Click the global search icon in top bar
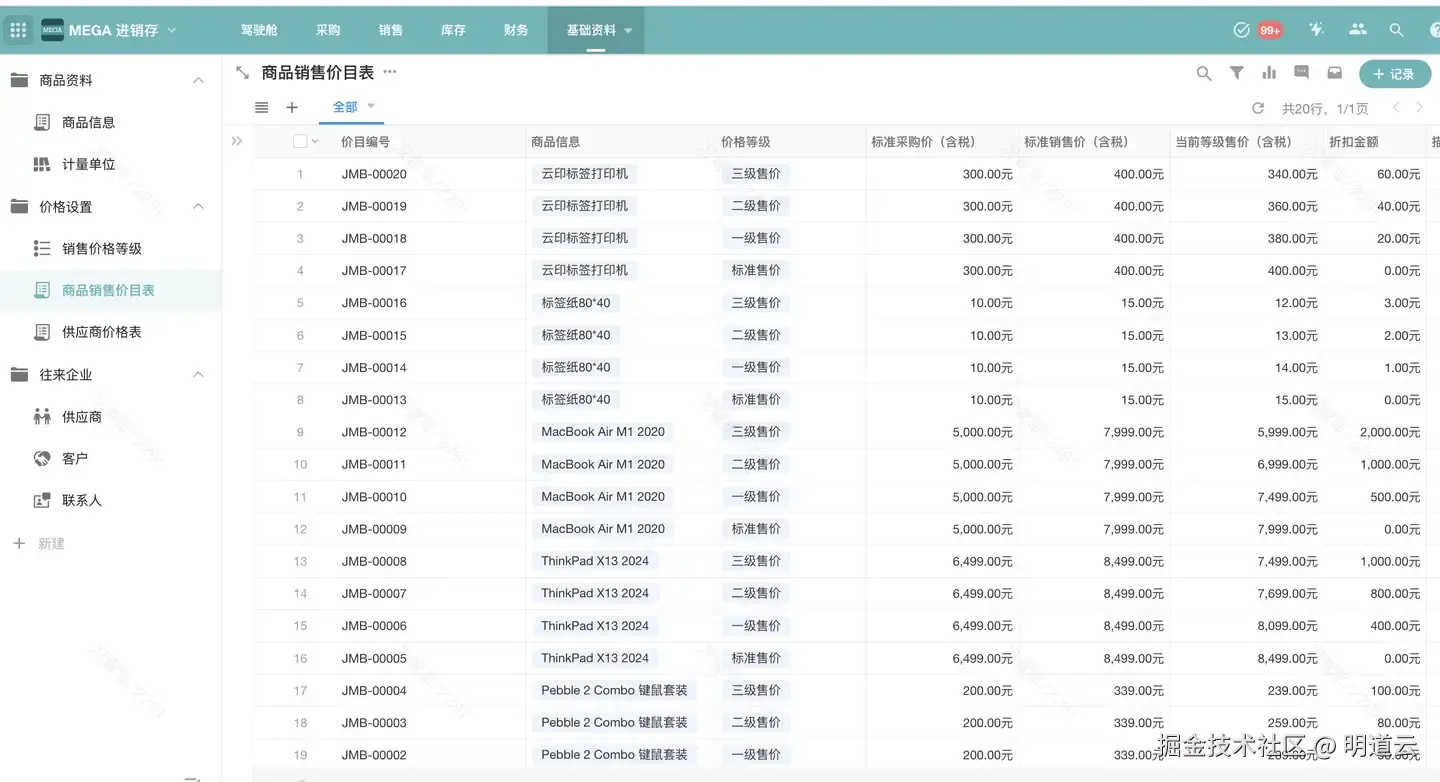The height and width of the screenshot is (782, 1440). [x=1397, y=30]
